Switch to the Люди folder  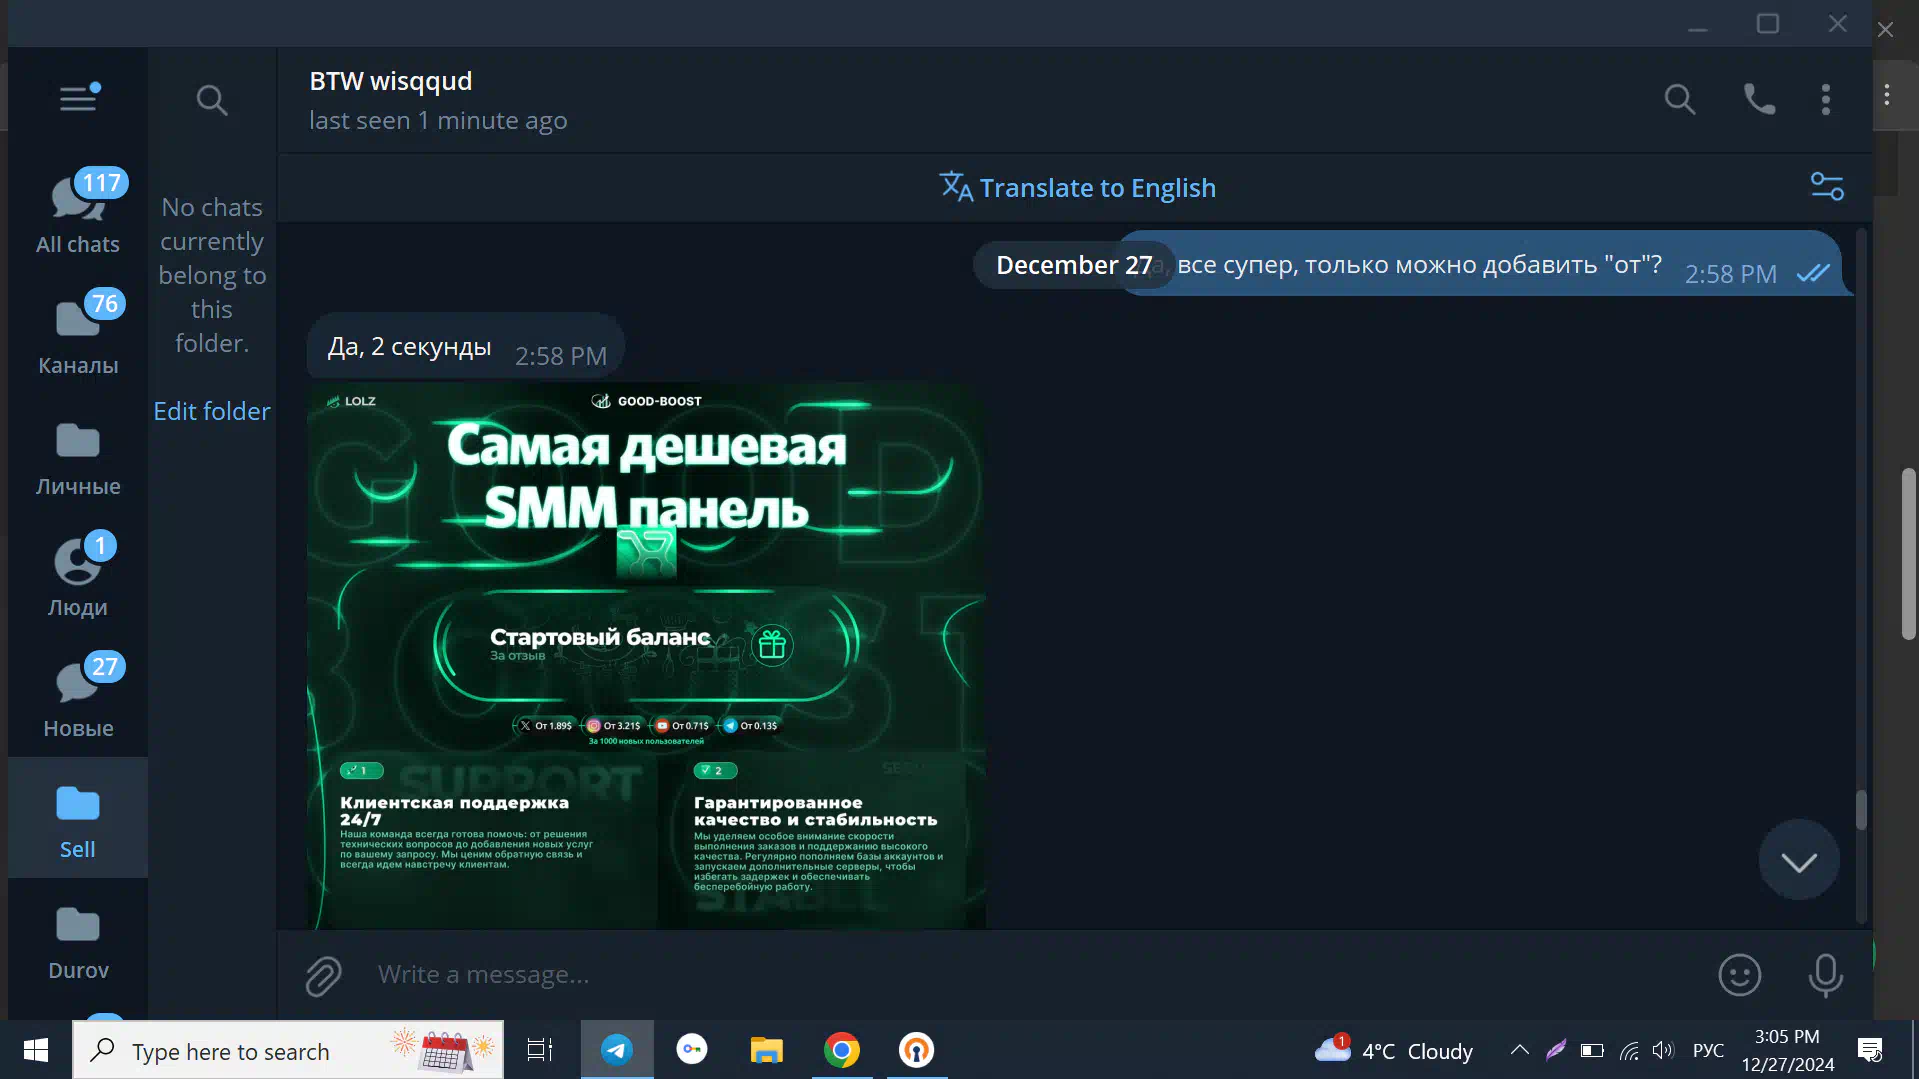(x=78, y=575)
